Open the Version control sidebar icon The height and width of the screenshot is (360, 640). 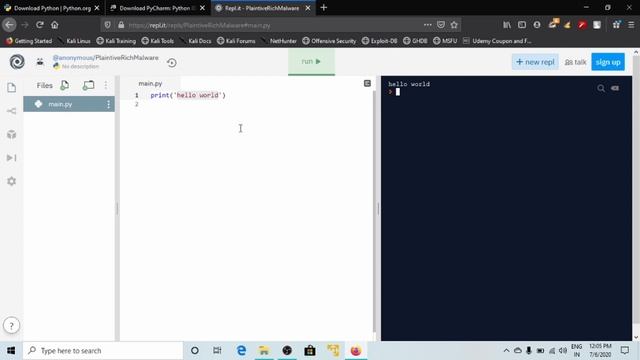[11, 111]
